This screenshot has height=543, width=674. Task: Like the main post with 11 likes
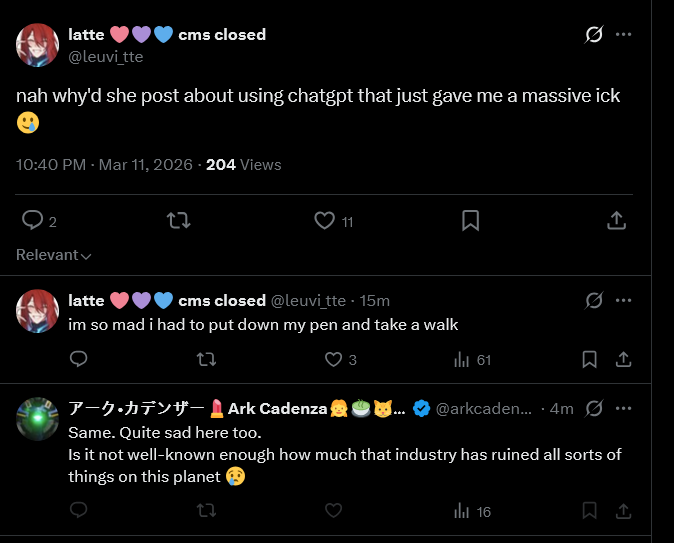tap(324, 221)
